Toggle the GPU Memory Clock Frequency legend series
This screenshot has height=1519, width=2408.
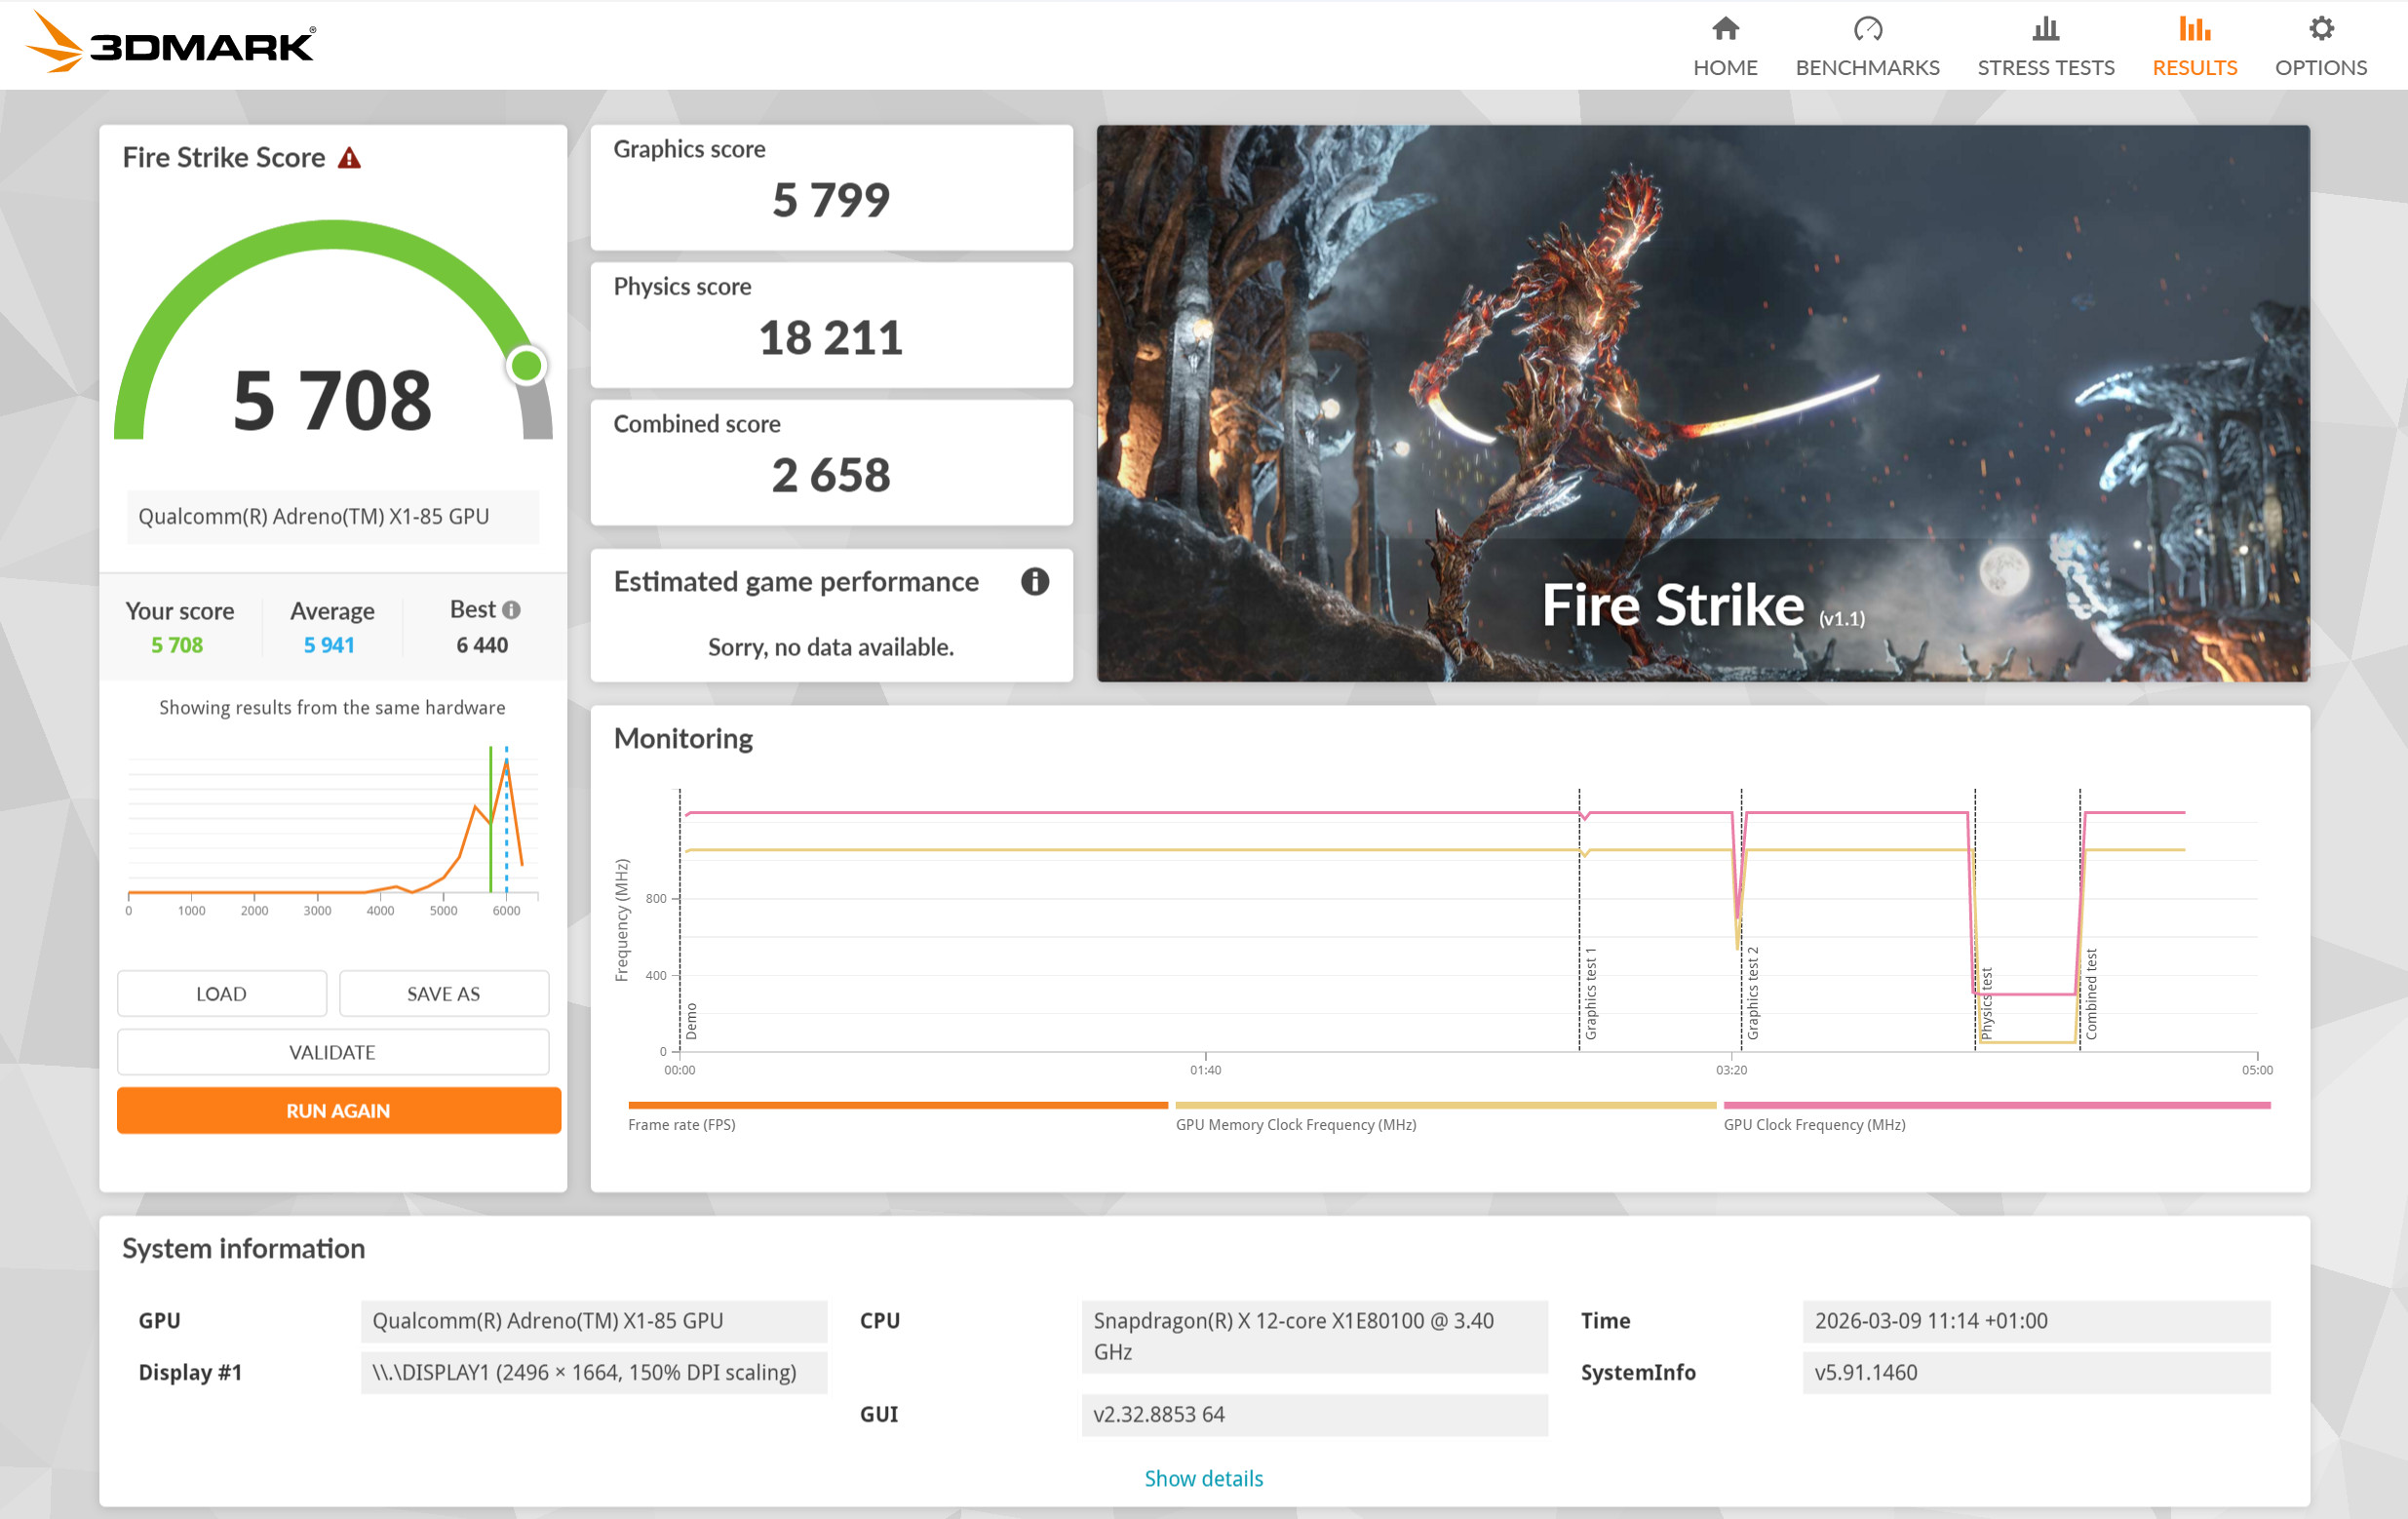pos(1295,1124)
